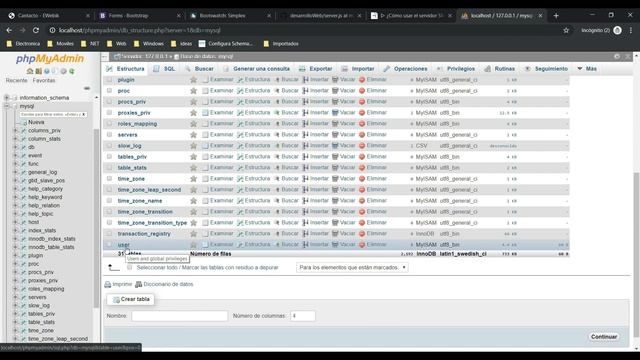Check the servers table checkbox
Image resolution: width=640 pixels, height=360 pixels.
tap(109, 134)
